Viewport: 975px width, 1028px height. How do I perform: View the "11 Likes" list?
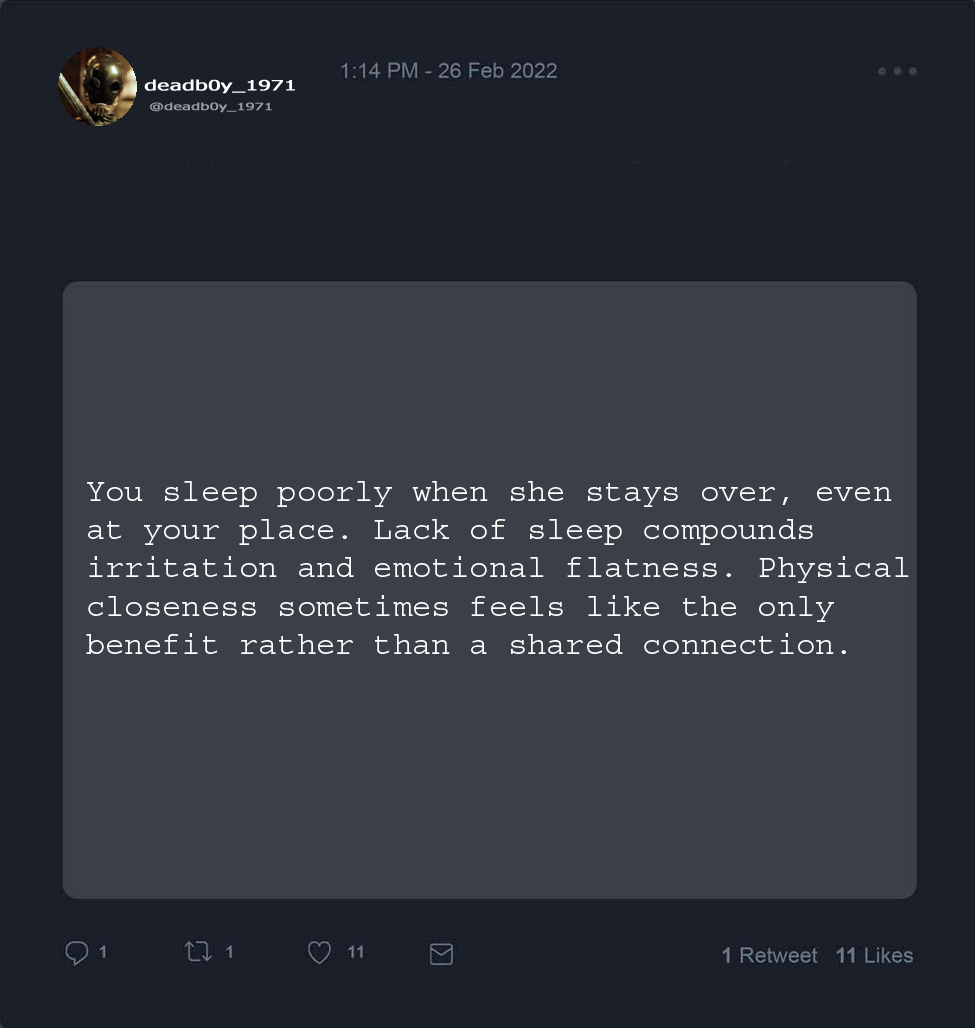(x=874, y=955)
